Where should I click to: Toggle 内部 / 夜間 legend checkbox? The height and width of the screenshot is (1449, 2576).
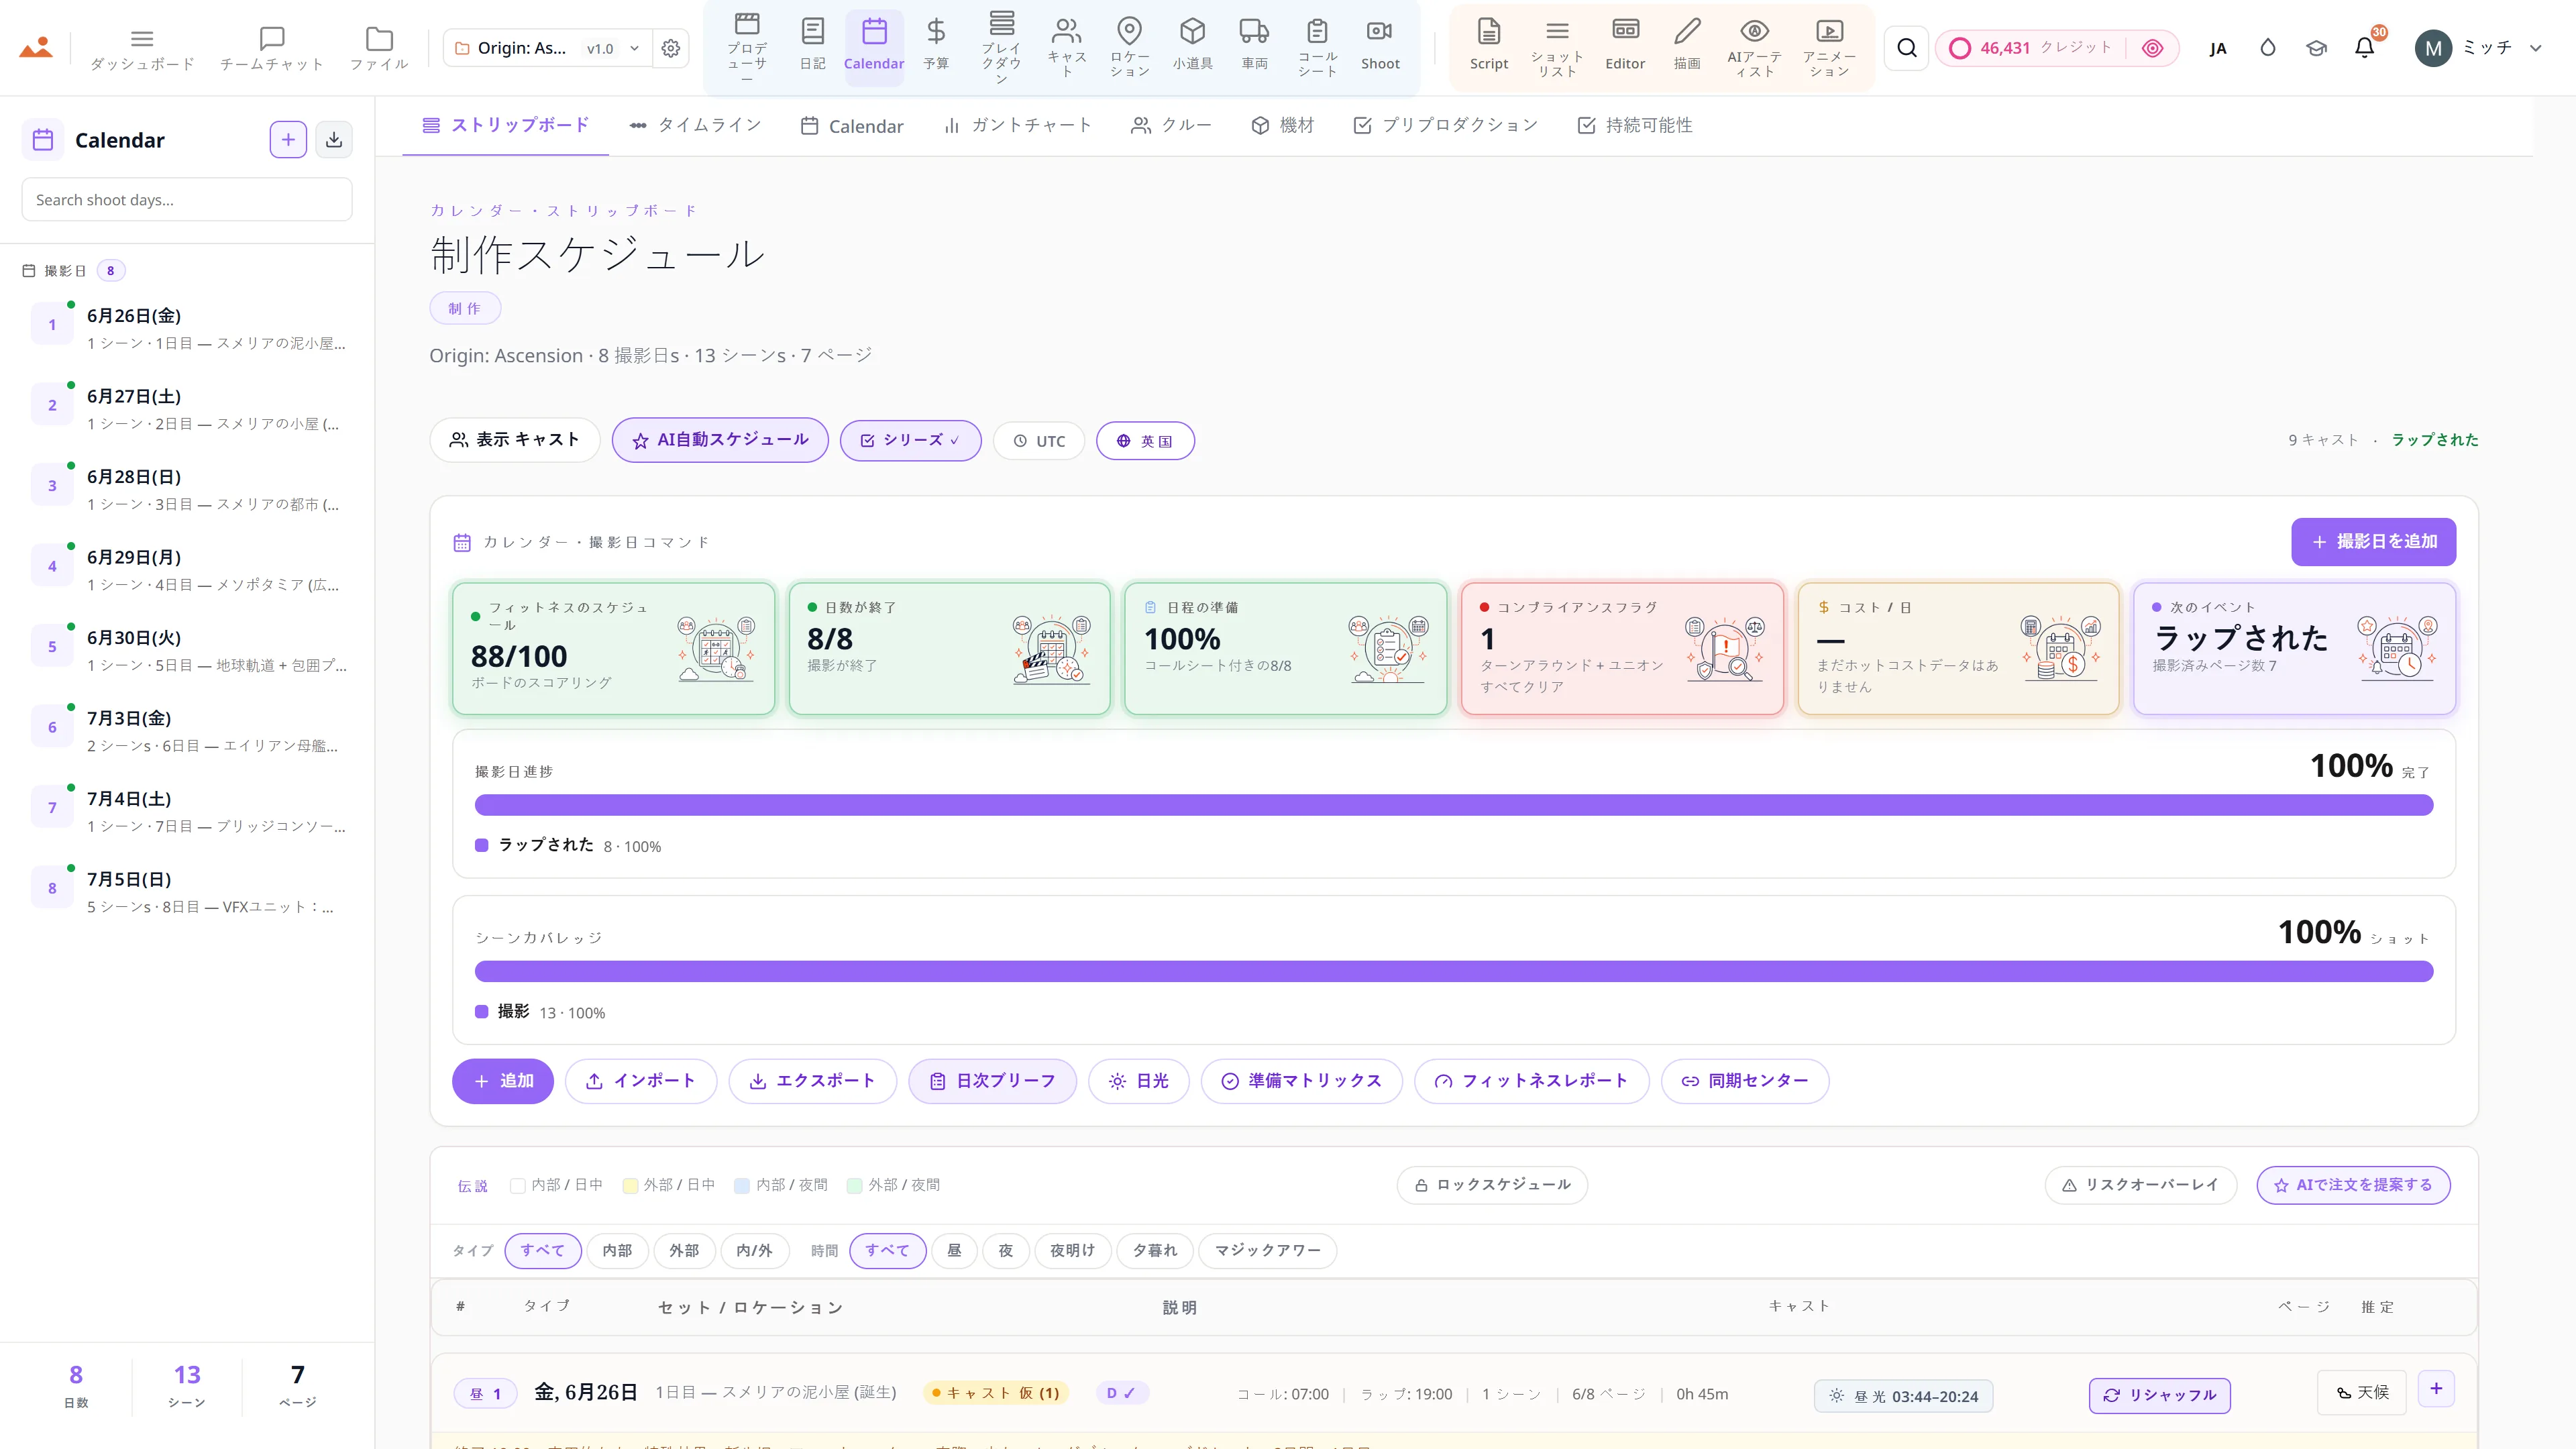coord(742,1185)
